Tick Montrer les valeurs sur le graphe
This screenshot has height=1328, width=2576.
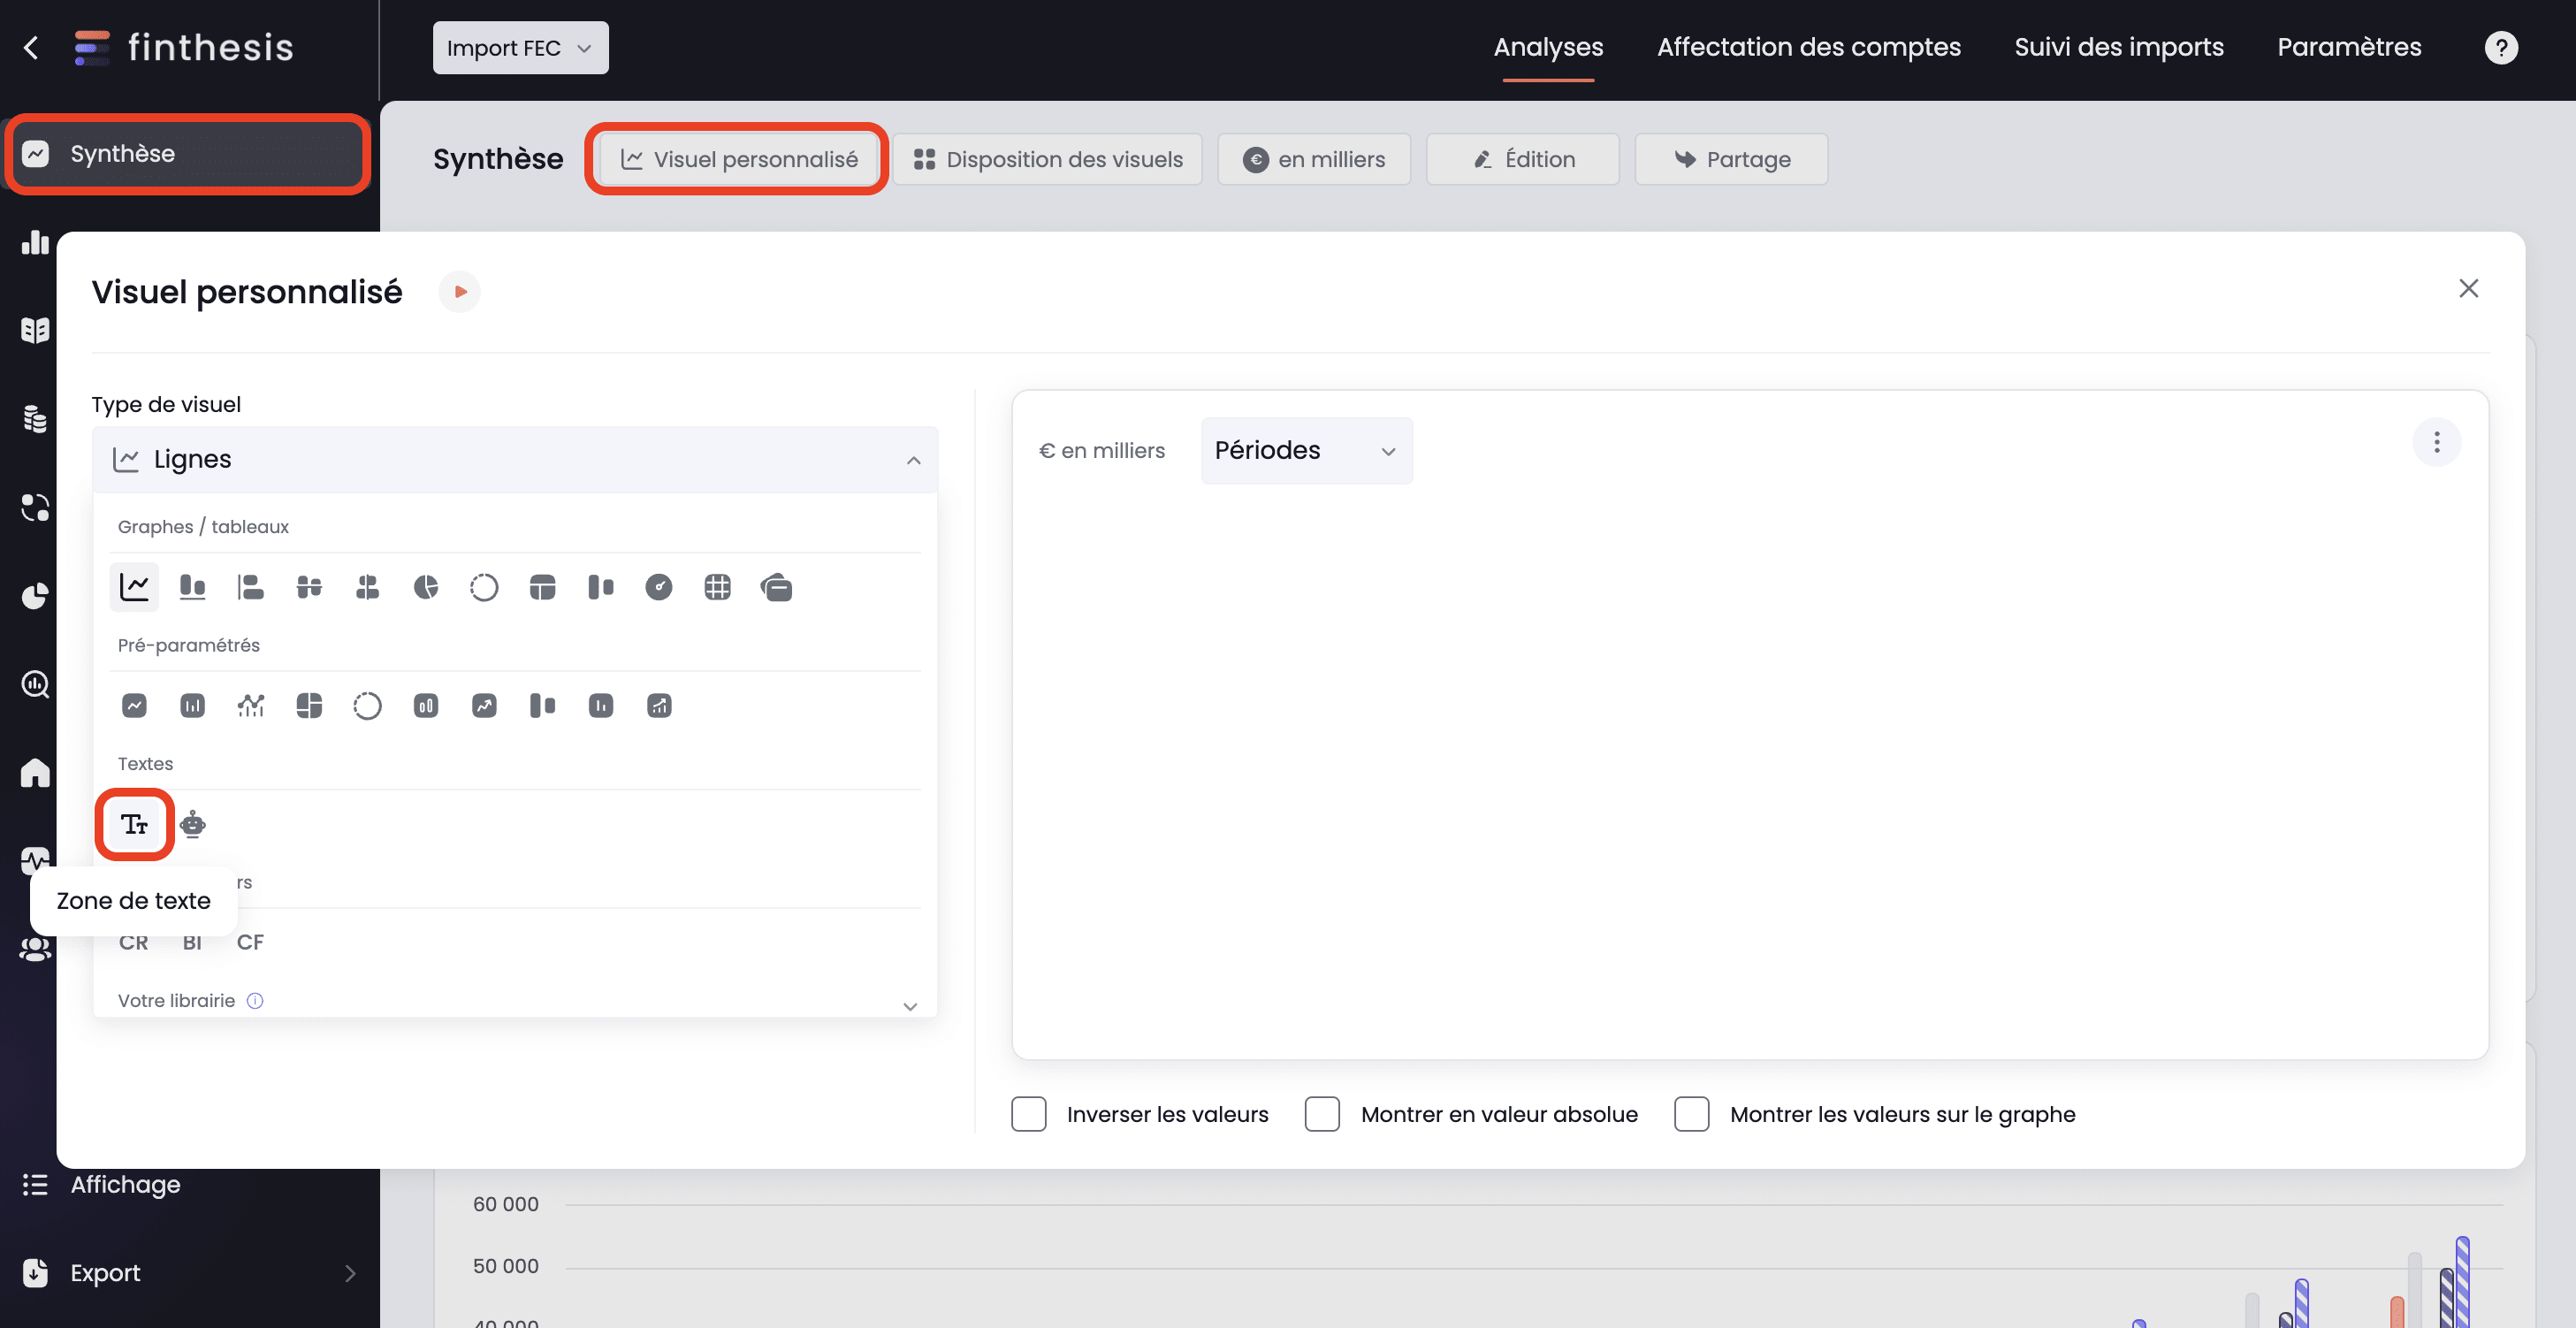tap(1691, 1114)
